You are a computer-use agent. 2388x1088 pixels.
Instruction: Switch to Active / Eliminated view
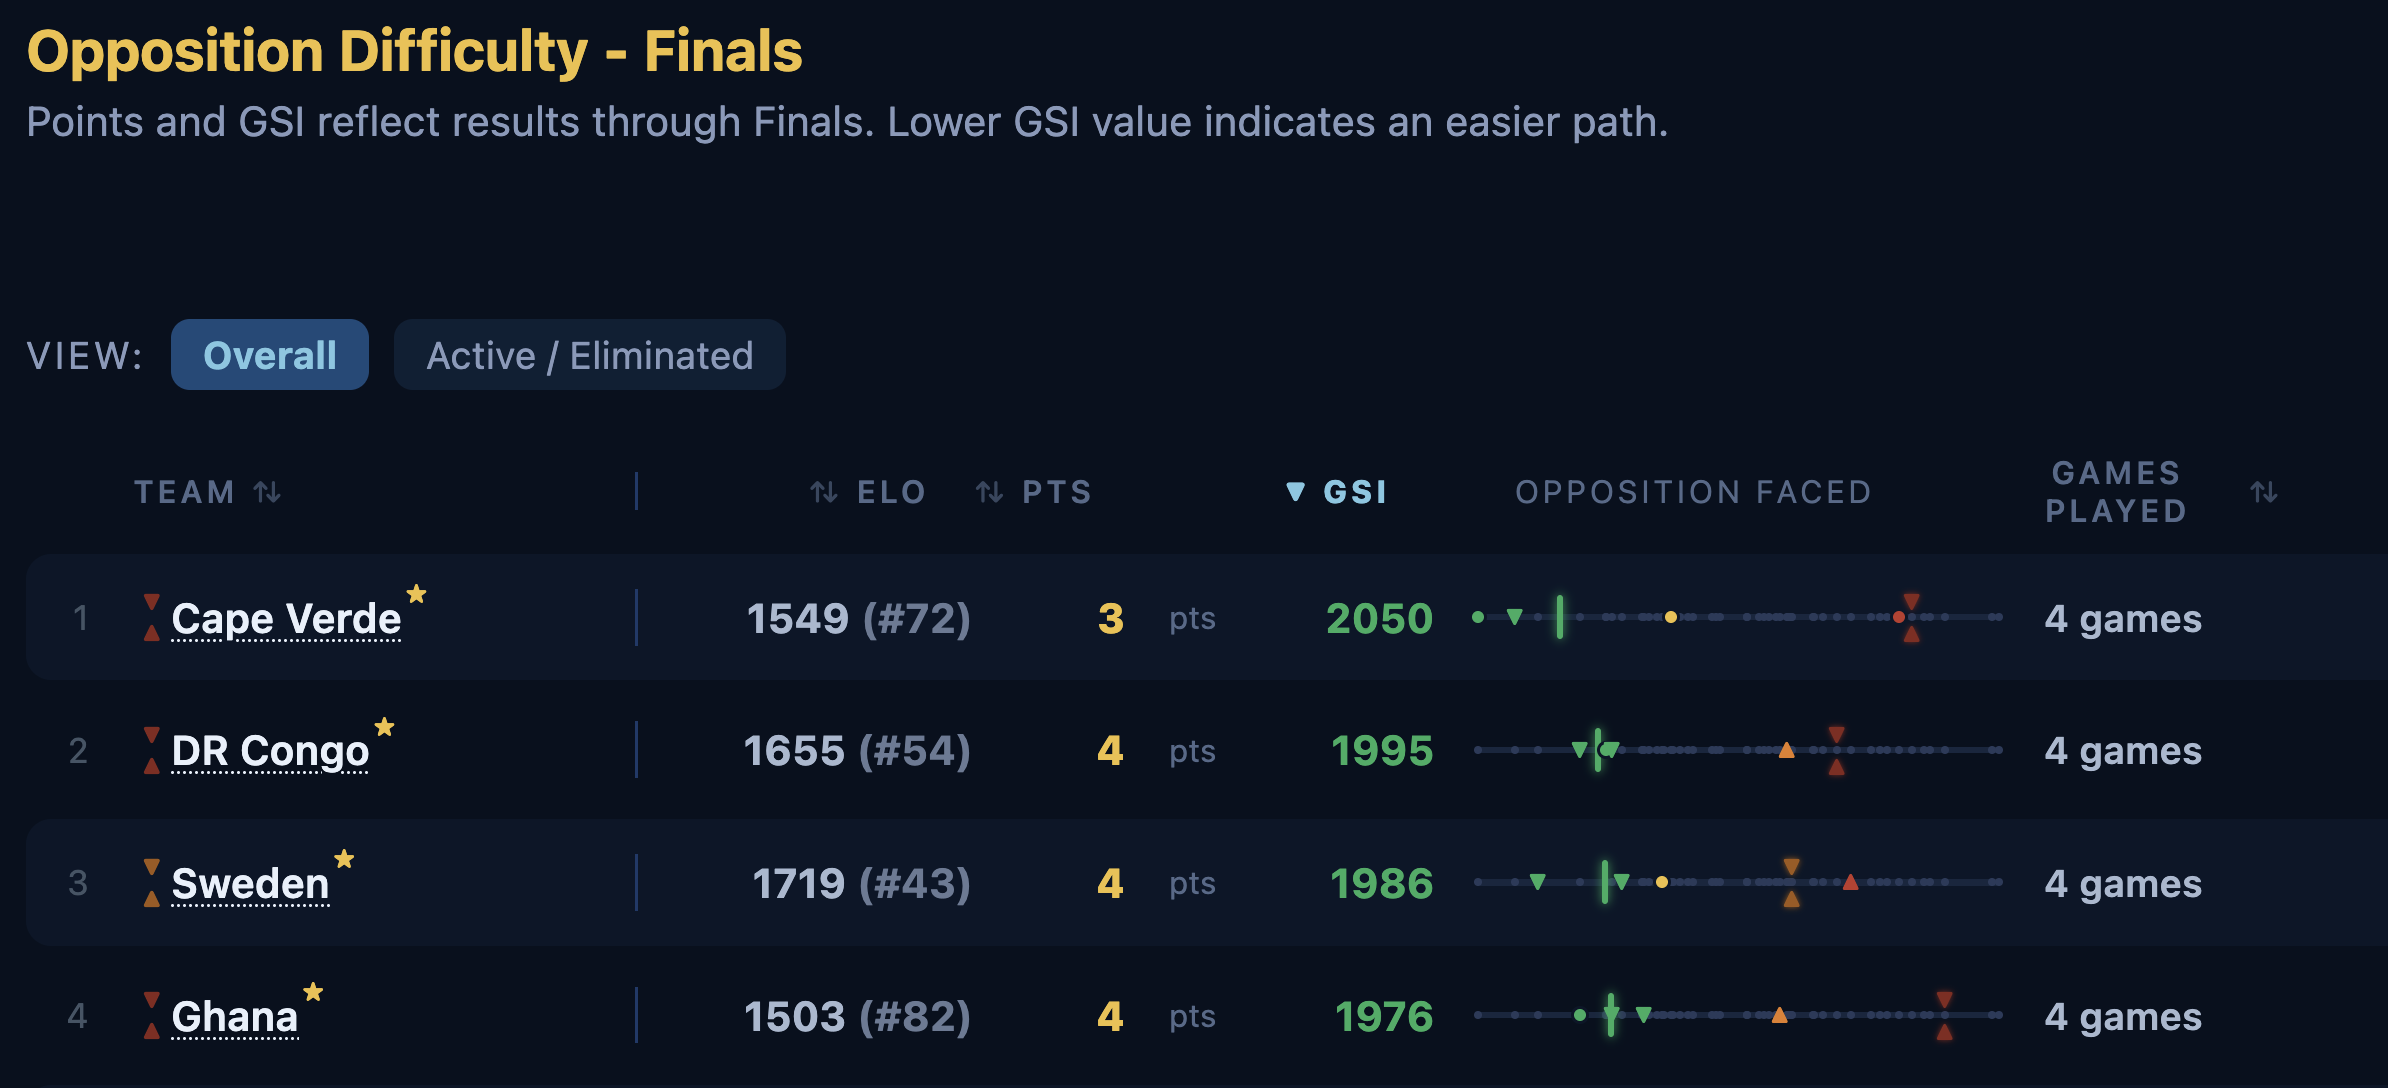pos(590,355)
